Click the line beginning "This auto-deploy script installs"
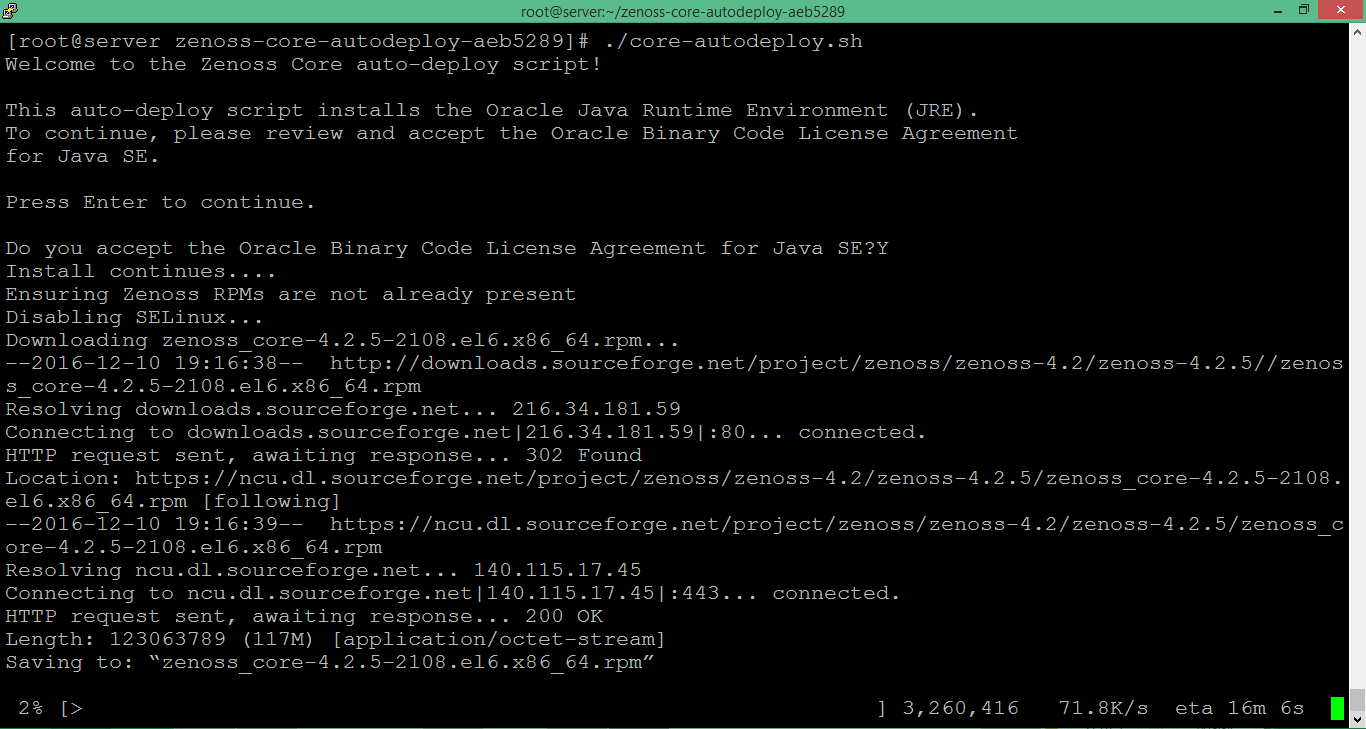The width and height of the screenshot is (1366, 729). (492, 111)
